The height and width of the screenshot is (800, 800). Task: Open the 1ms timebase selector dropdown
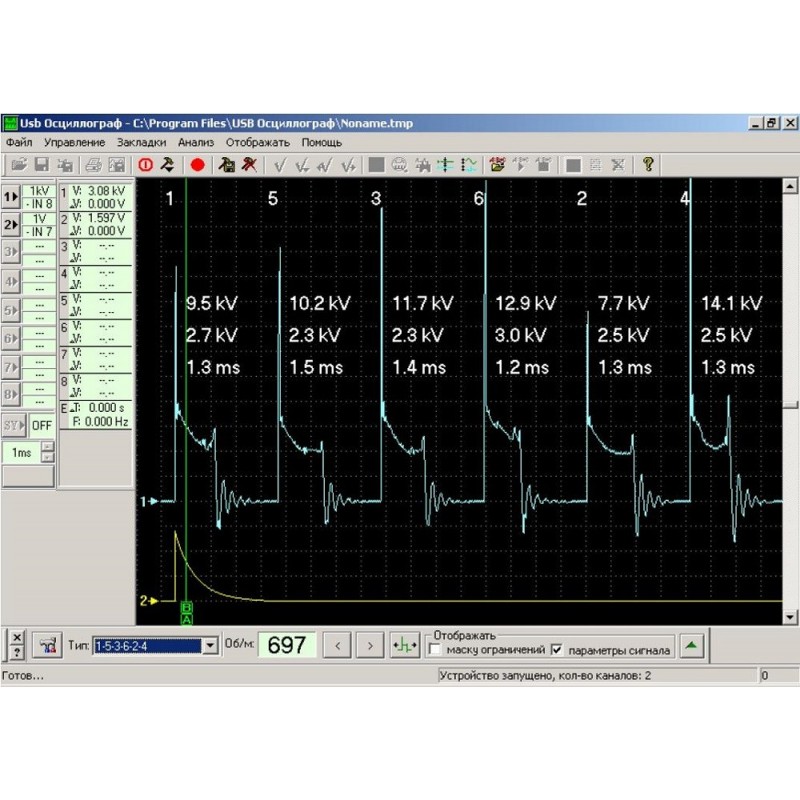point(45,452)
